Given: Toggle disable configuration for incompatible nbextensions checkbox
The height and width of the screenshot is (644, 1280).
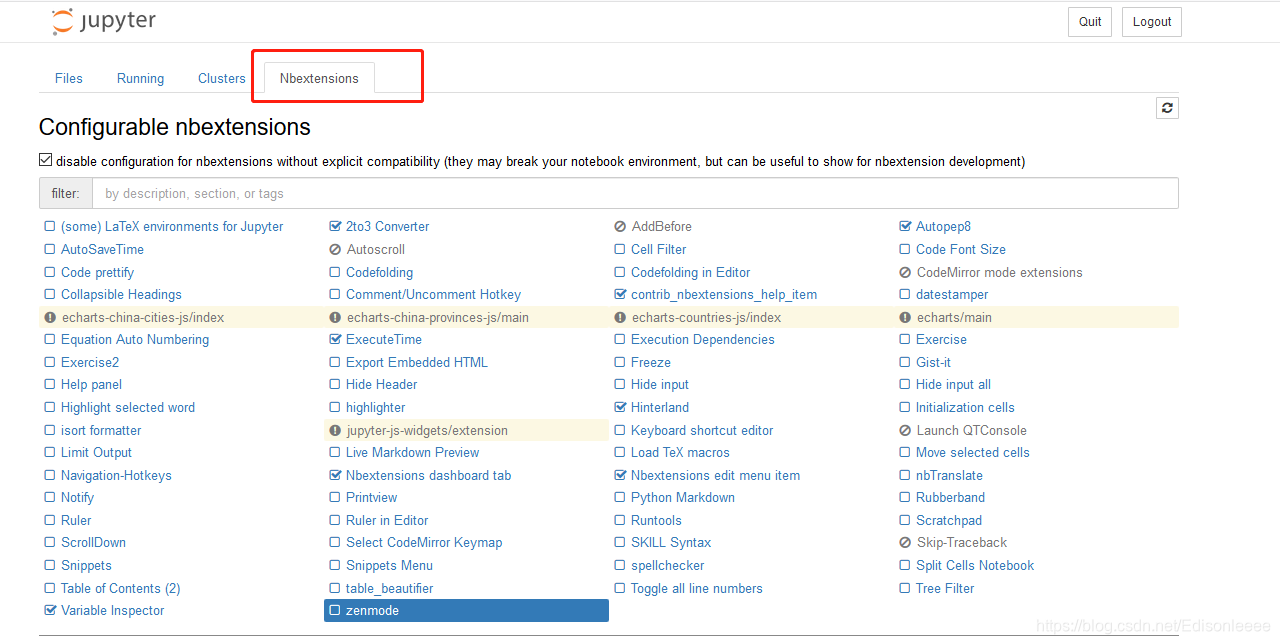Looking at the screenshot, I should click(x=45, y=160).
